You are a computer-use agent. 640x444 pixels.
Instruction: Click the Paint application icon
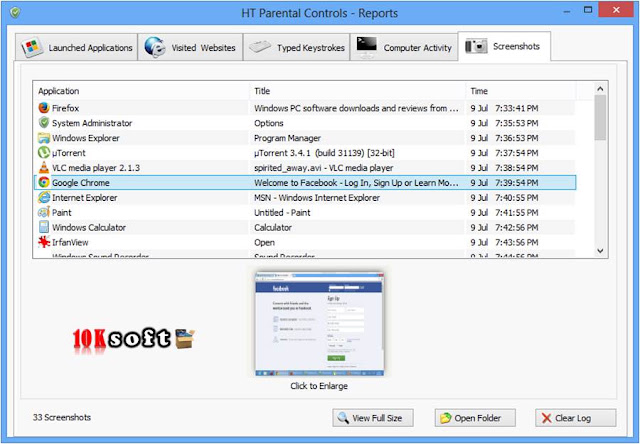[44, 212]
